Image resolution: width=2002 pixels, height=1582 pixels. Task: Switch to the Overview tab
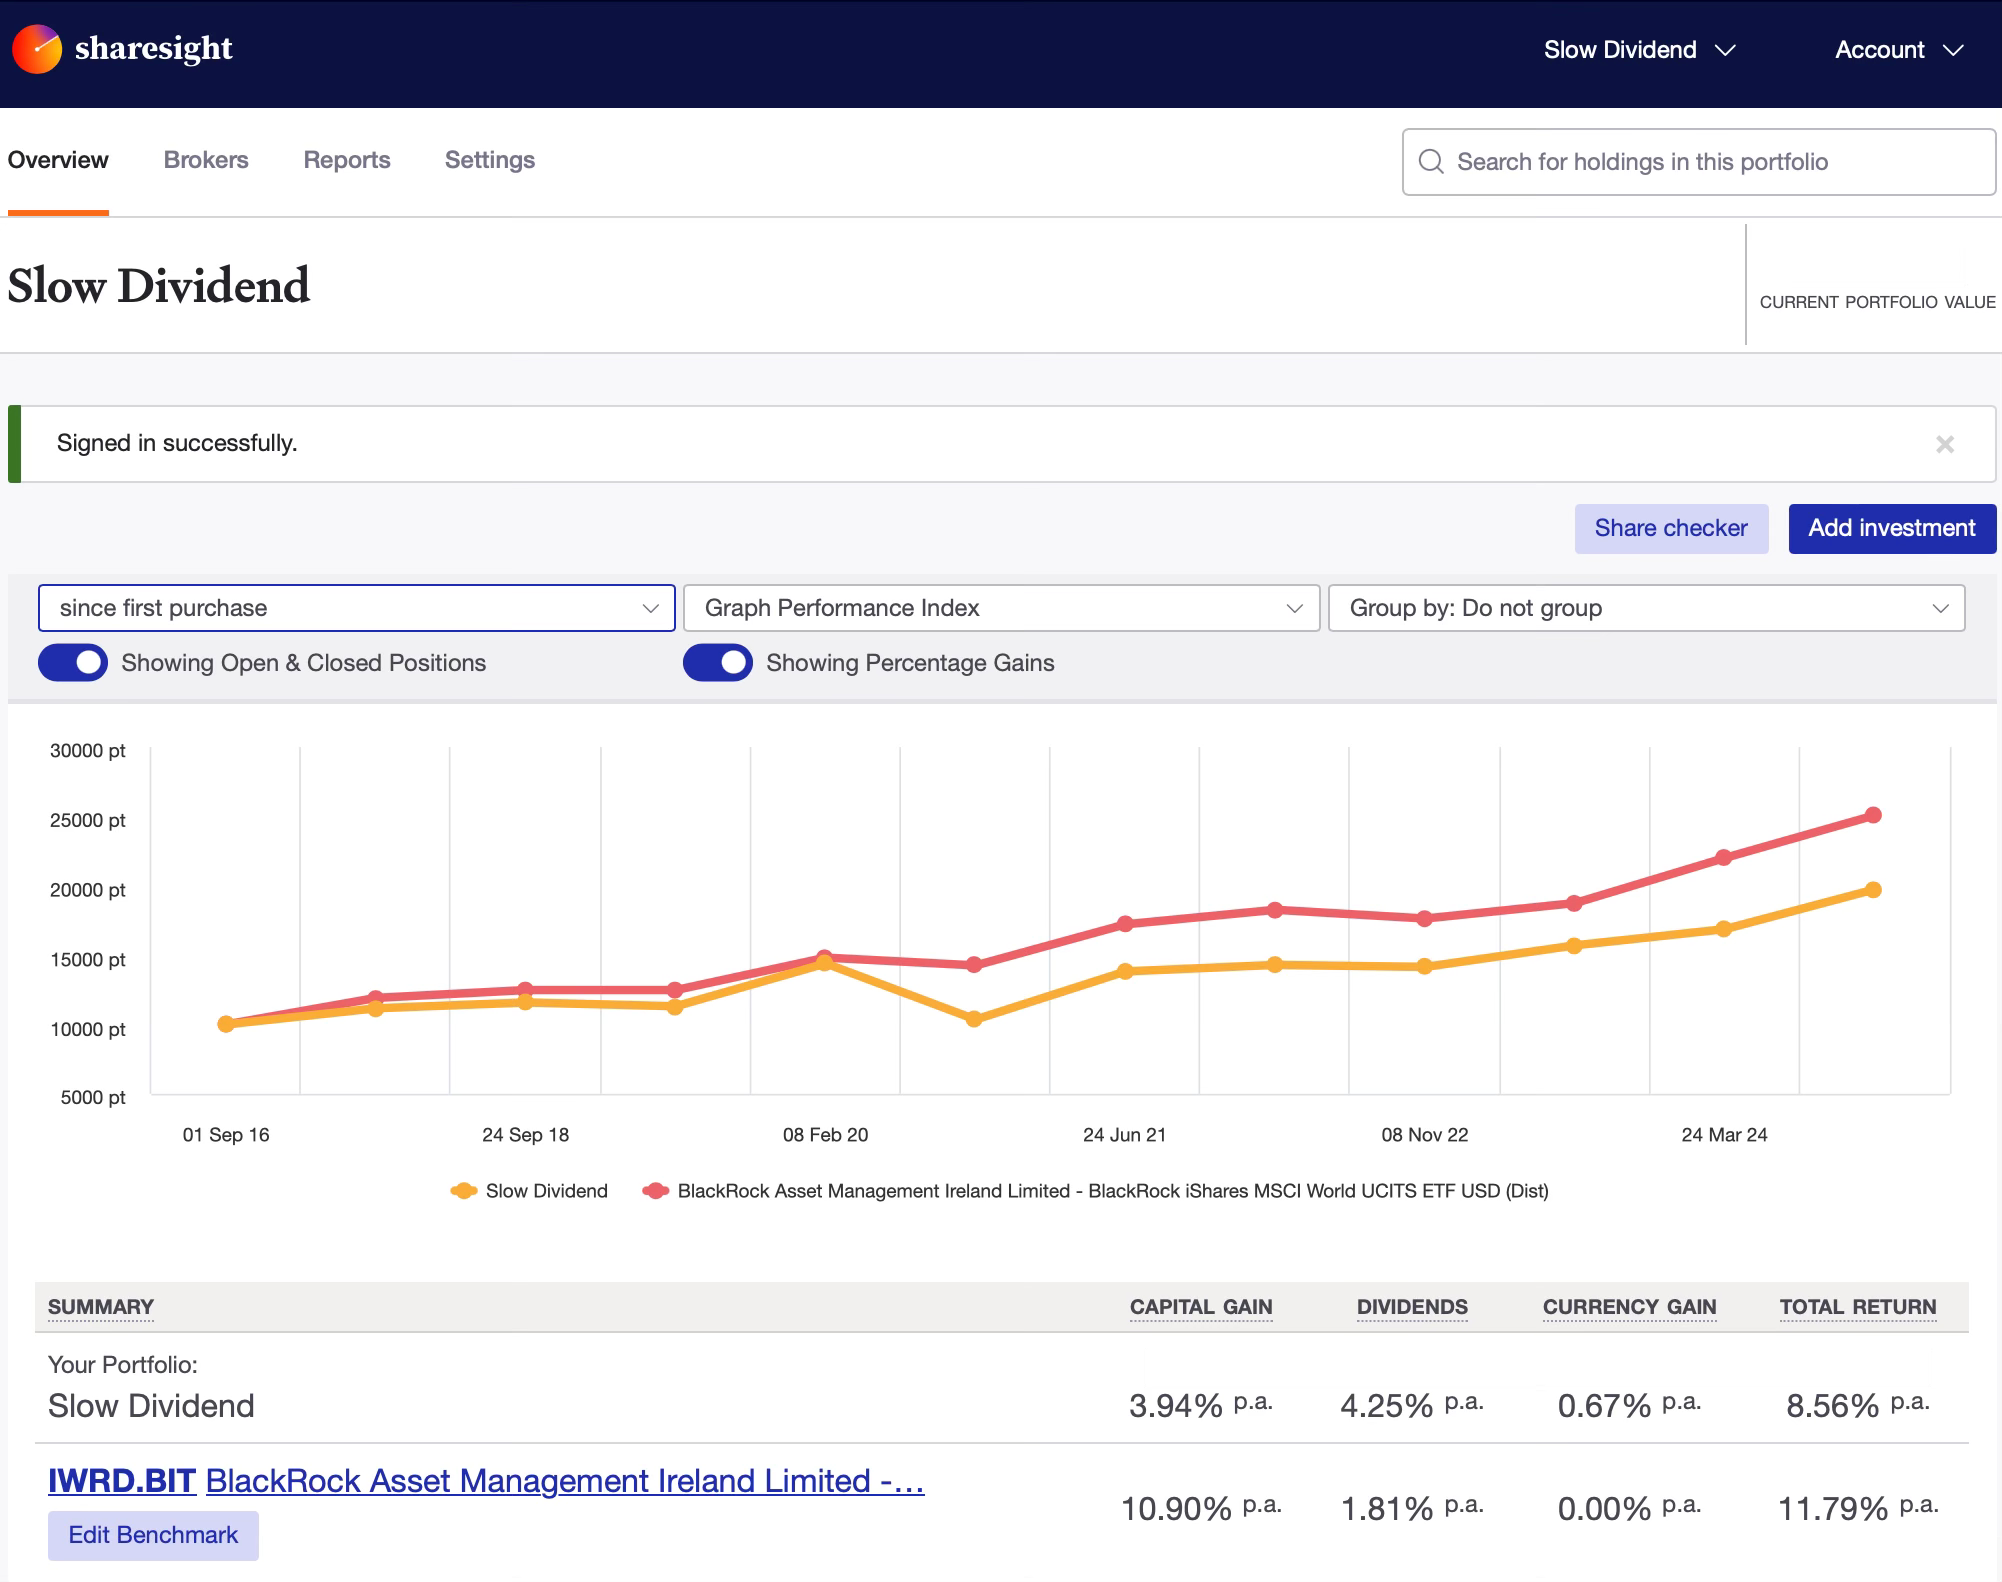pos(58,160)
